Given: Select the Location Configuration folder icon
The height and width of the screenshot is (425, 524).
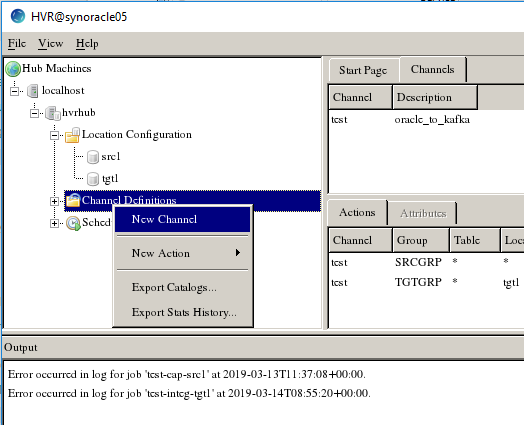Looking at the screenshot, I should [73, 135].
